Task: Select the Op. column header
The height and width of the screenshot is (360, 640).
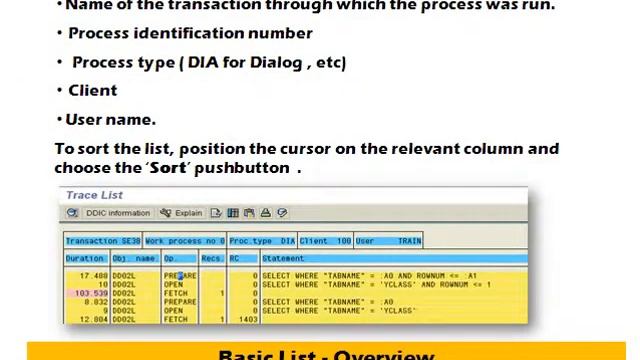Action: pos(180,258)
